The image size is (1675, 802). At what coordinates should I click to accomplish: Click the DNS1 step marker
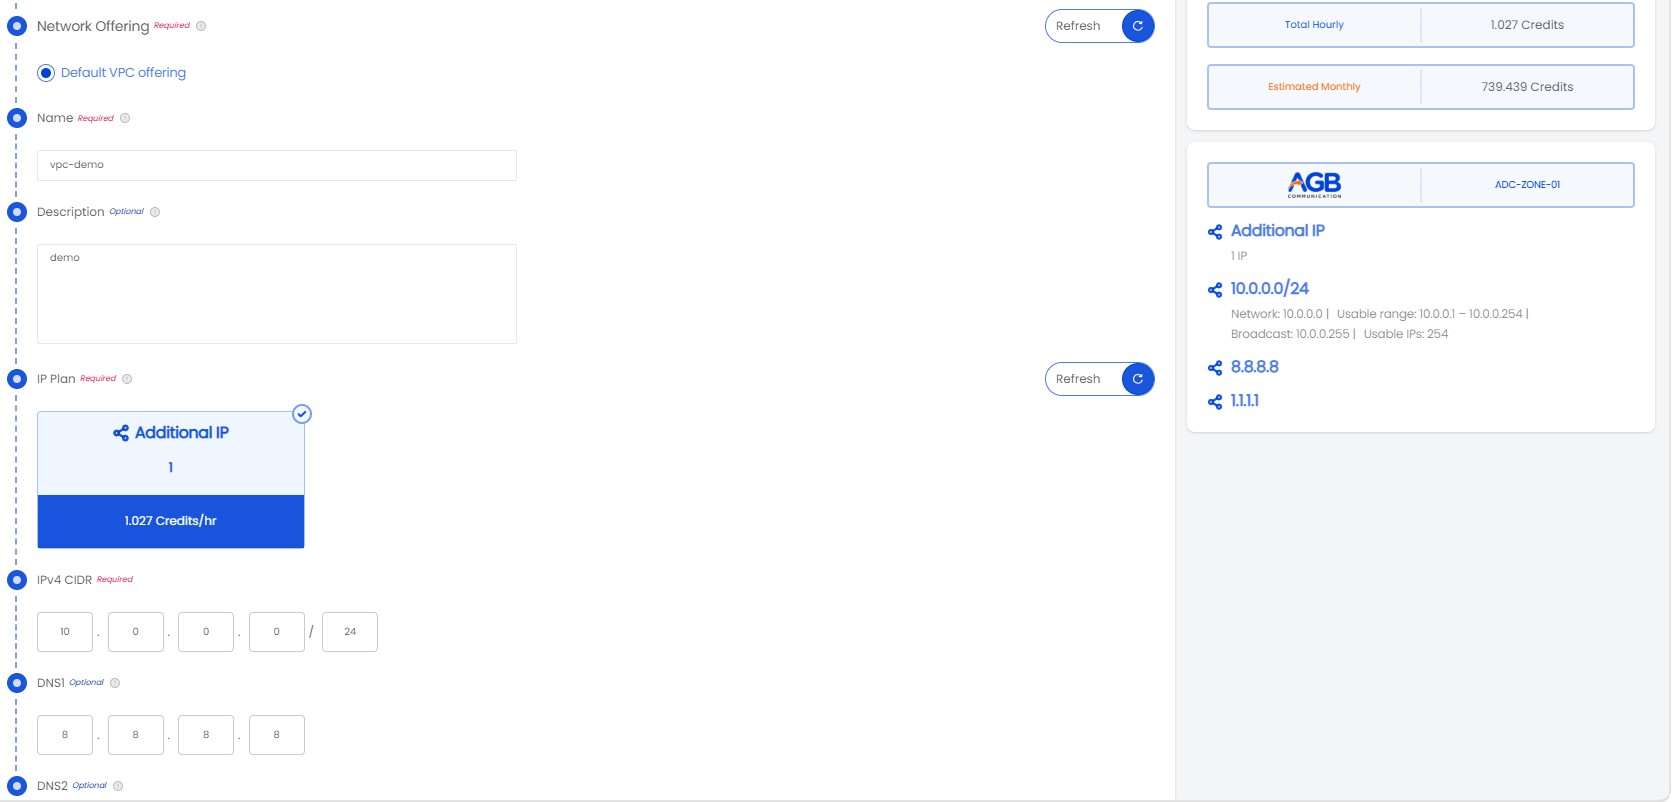[17, 683]
